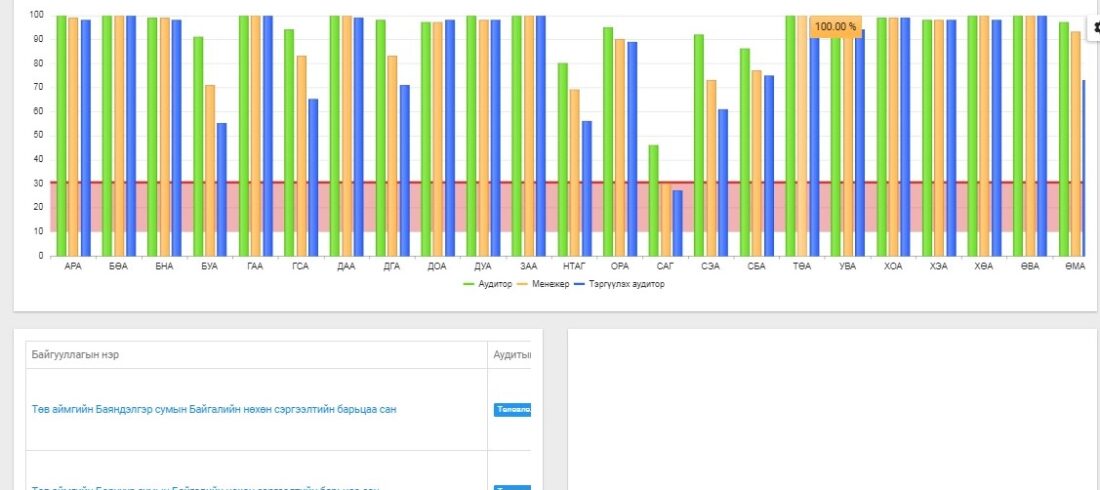Click the ХӨА axis label
Image resolution: width=1100 pixels, height=490 pixels.
point(984,267)
